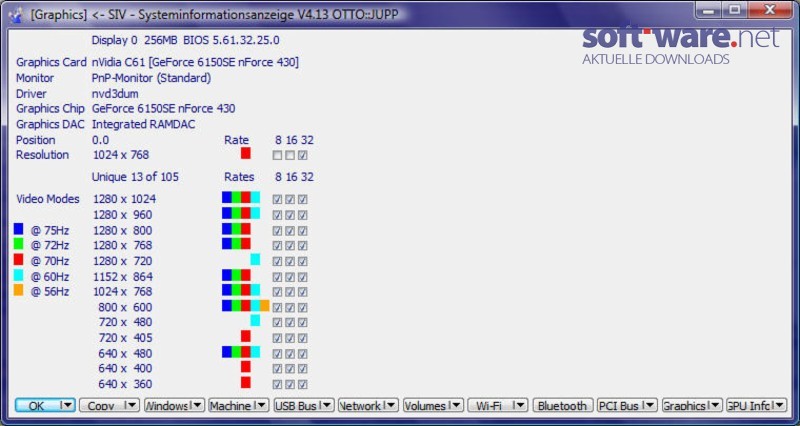Click the 1152 x 864 video mode entry
Image resolution: width=800 pixels, height=426 pixels.
click(x=122, y=277)
